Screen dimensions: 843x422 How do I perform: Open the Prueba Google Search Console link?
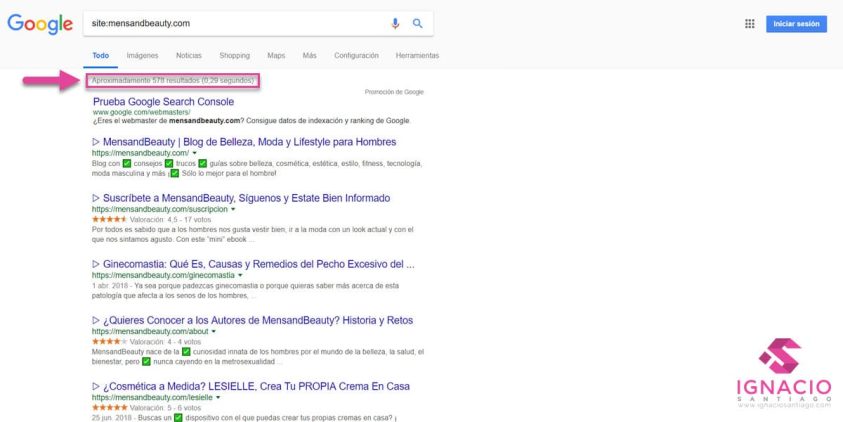pyautogui.click(x=163, y=102)
